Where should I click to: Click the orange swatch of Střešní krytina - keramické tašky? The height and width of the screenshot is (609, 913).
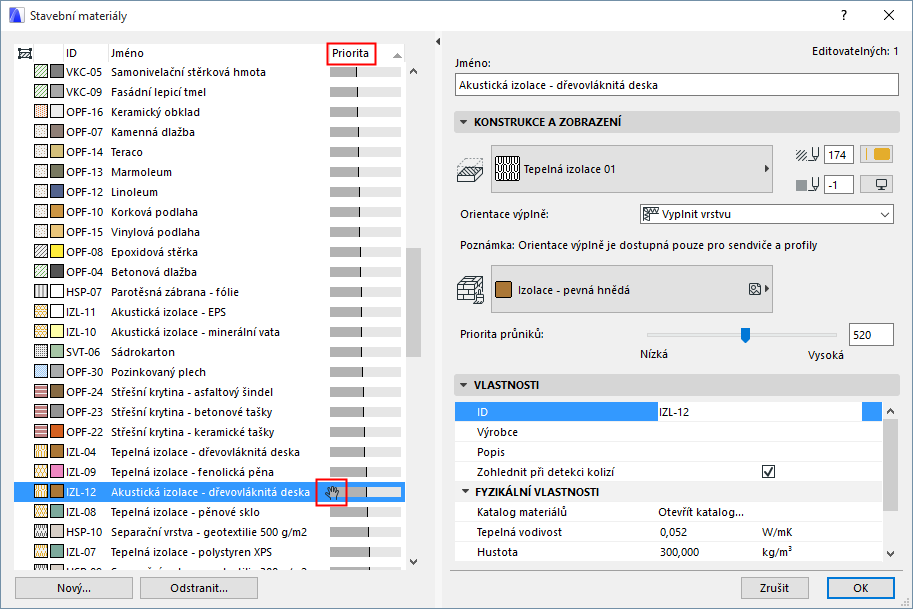tap(56, 431)
